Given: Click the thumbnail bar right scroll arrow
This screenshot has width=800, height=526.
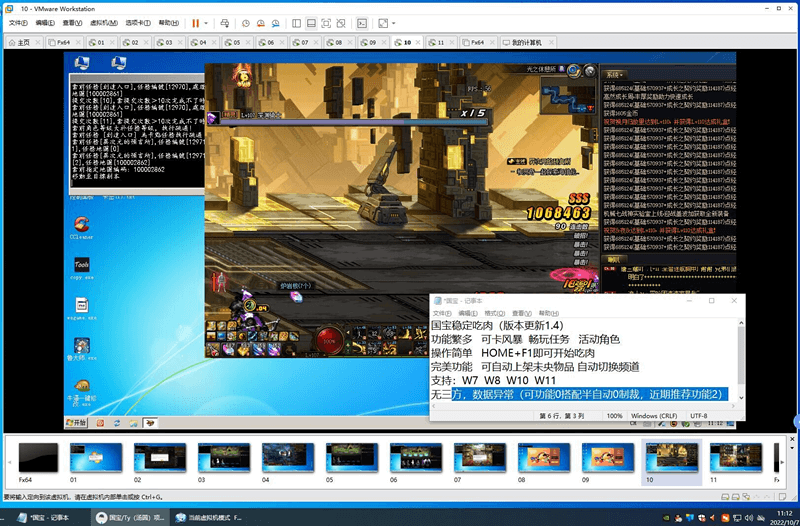Looking at the screenshot, I should click(782, 462).
